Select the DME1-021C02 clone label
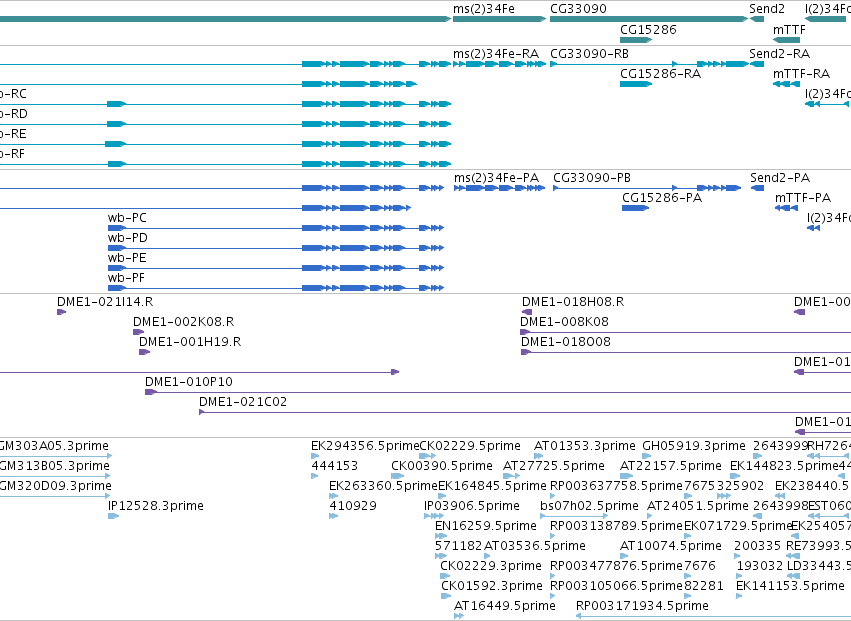 (x=243, y=402)
